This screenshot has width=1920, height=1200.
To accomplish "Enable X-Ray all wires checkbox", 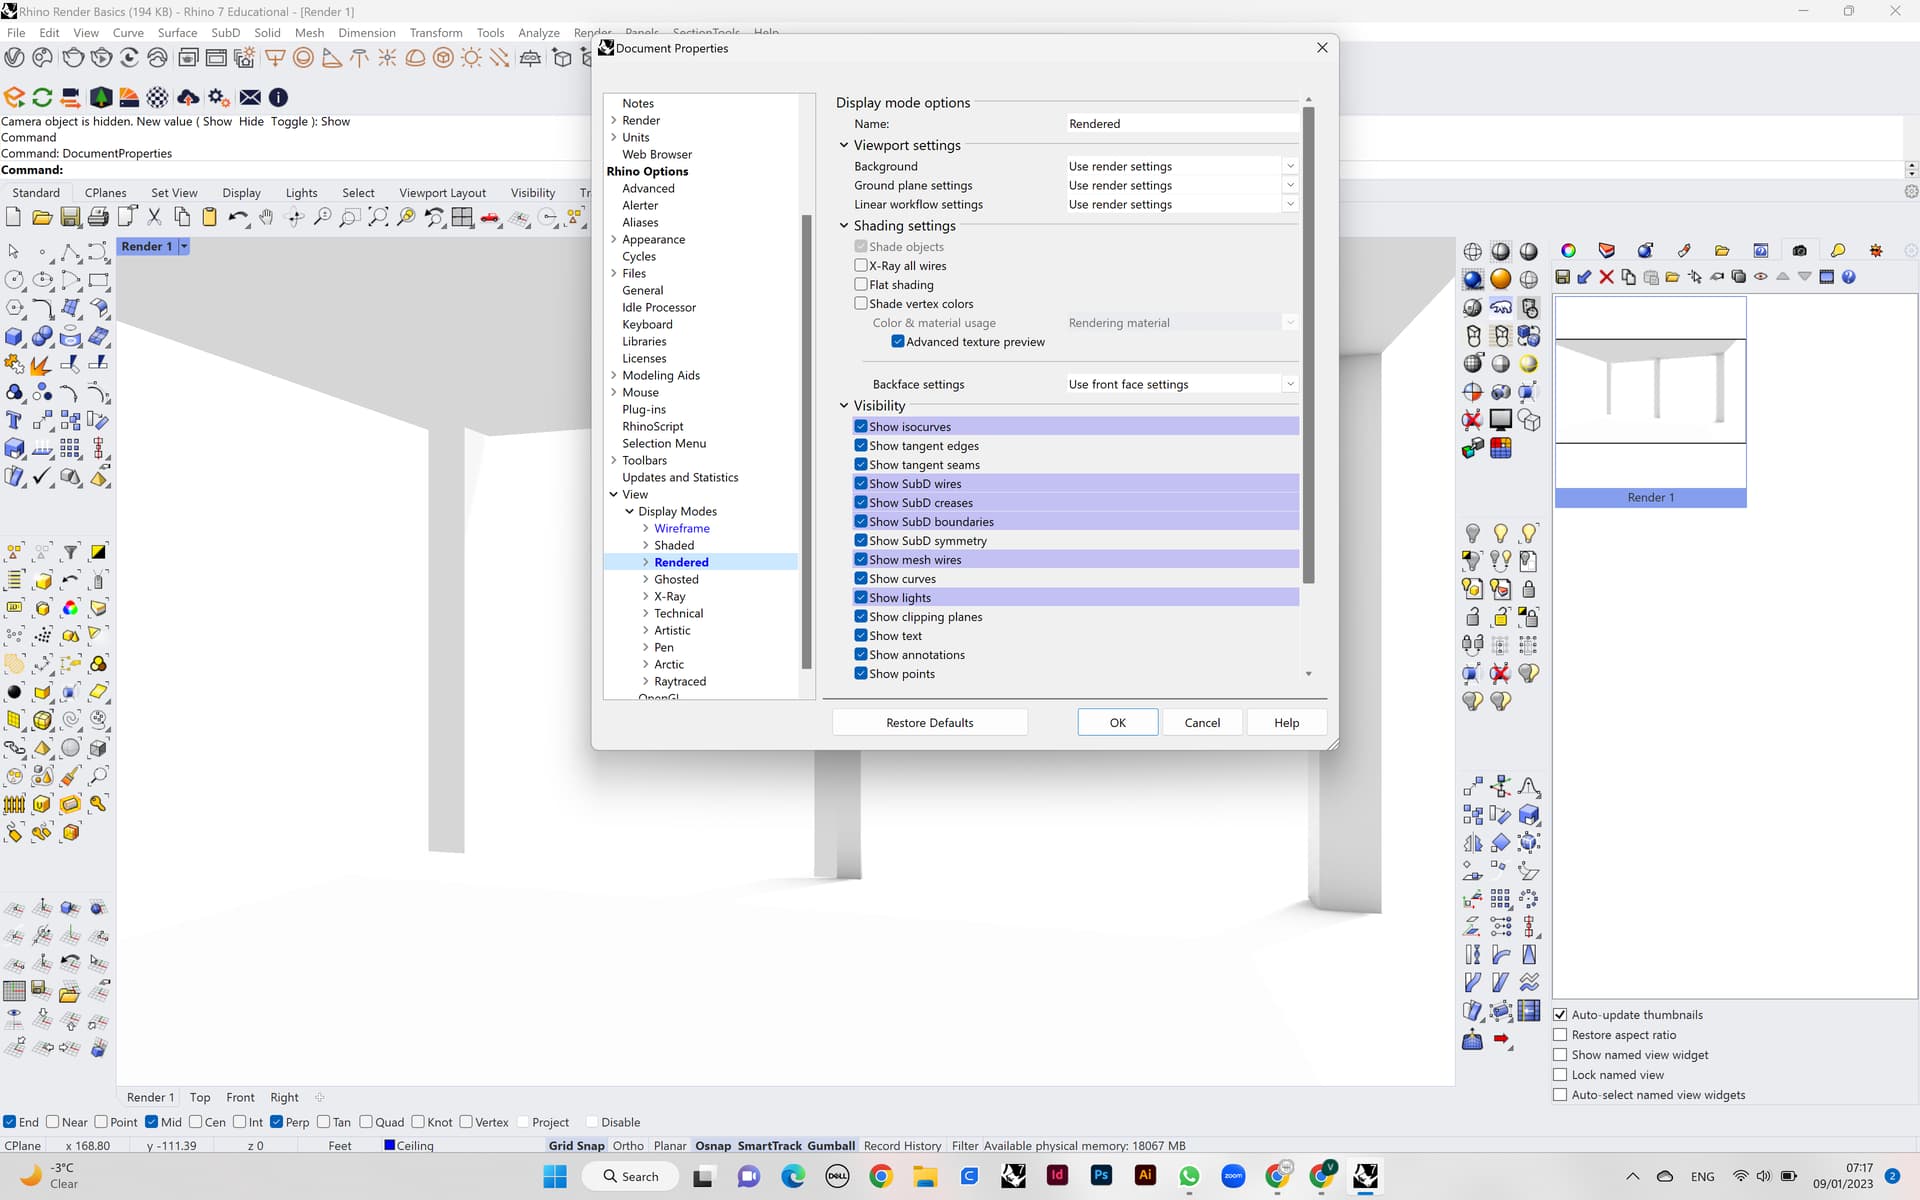I will [860, 265].
